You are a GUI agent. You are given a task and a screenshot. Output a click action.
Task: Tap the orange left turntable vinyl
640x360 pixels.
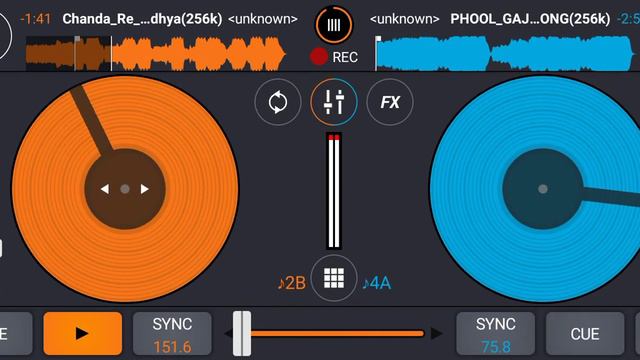(125, 189)
